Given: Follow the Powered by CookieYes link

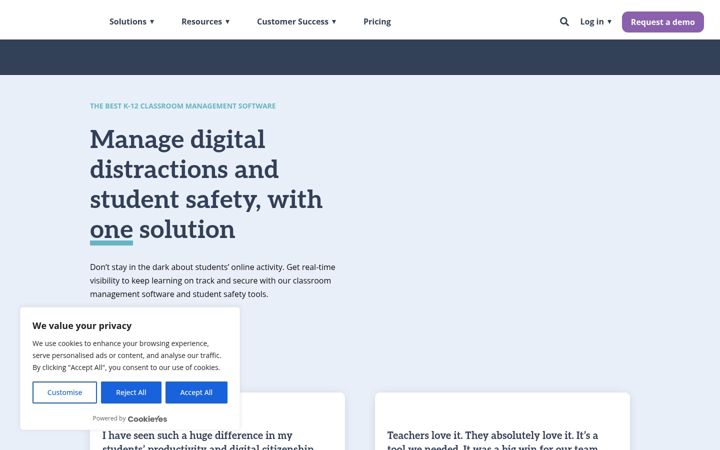Looking at the screenshot, I should (130, 419).
